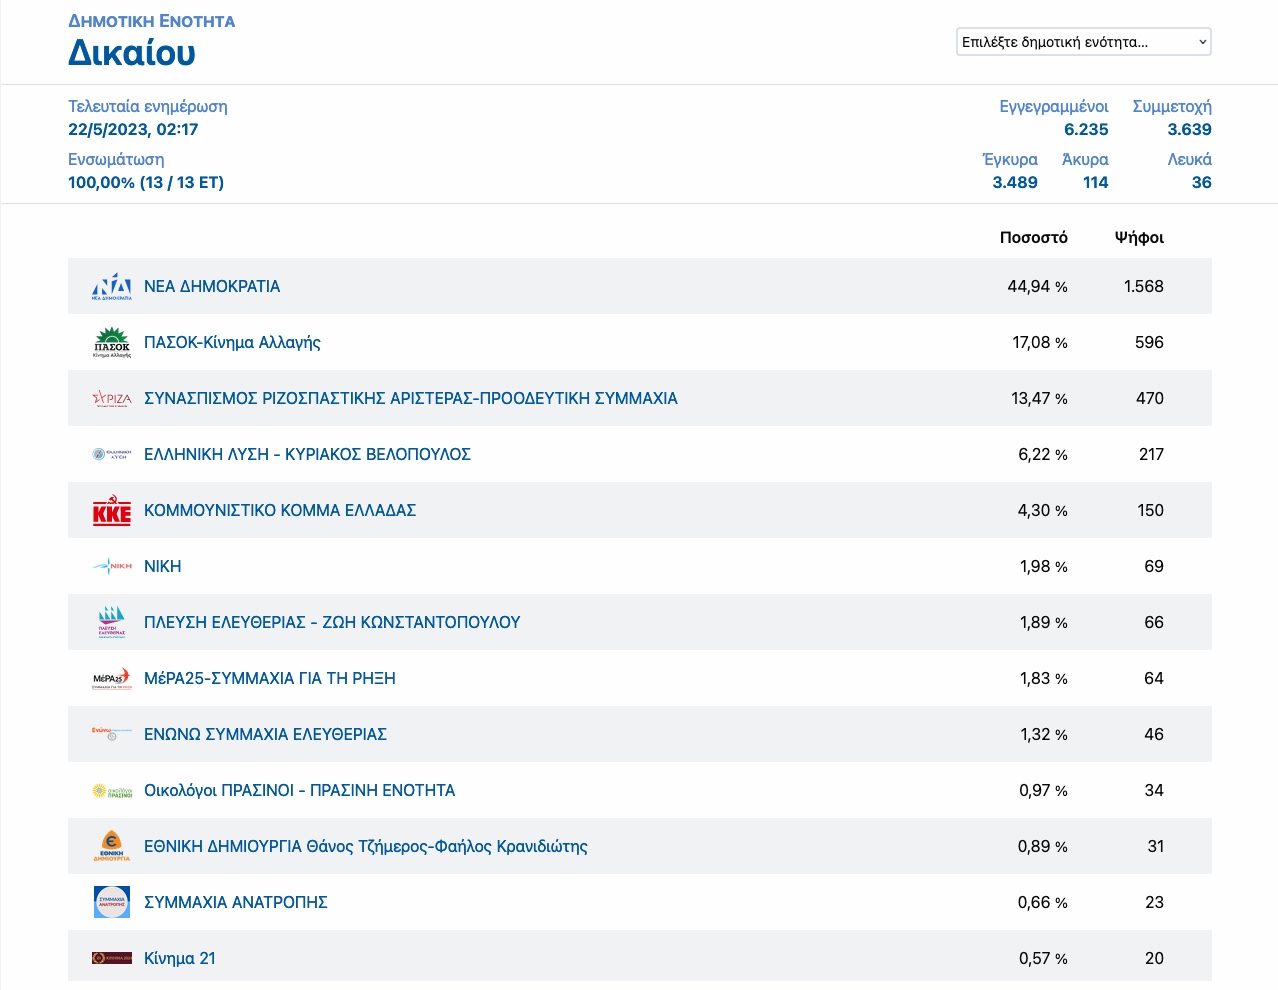This screenshot has width=1278, height=990.
Task: Click the ΕΝΩΝΩ party logo
Action: tap(112, 734)
